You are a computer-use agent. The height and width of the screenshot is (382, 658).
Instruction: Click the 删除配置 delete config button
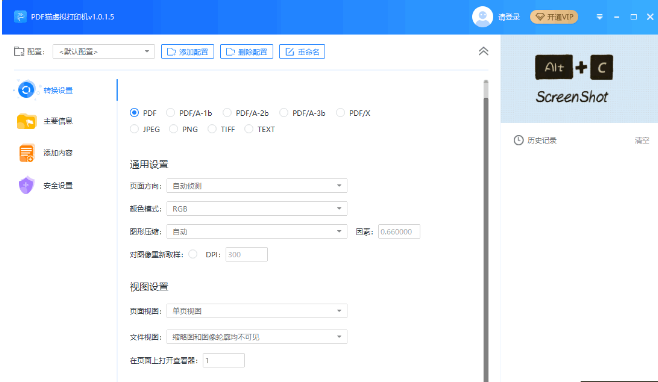point(247,52)
